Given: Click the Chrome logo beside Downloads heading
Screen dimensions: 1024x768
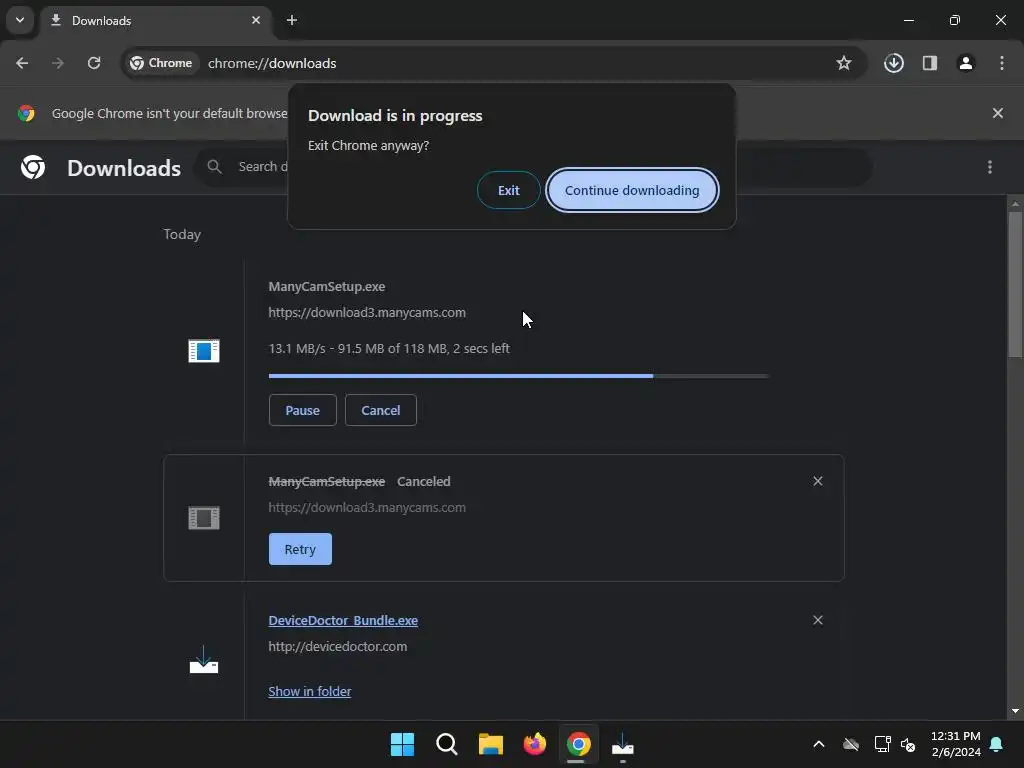Looking at the screenshot, I should tap(33, 167).
